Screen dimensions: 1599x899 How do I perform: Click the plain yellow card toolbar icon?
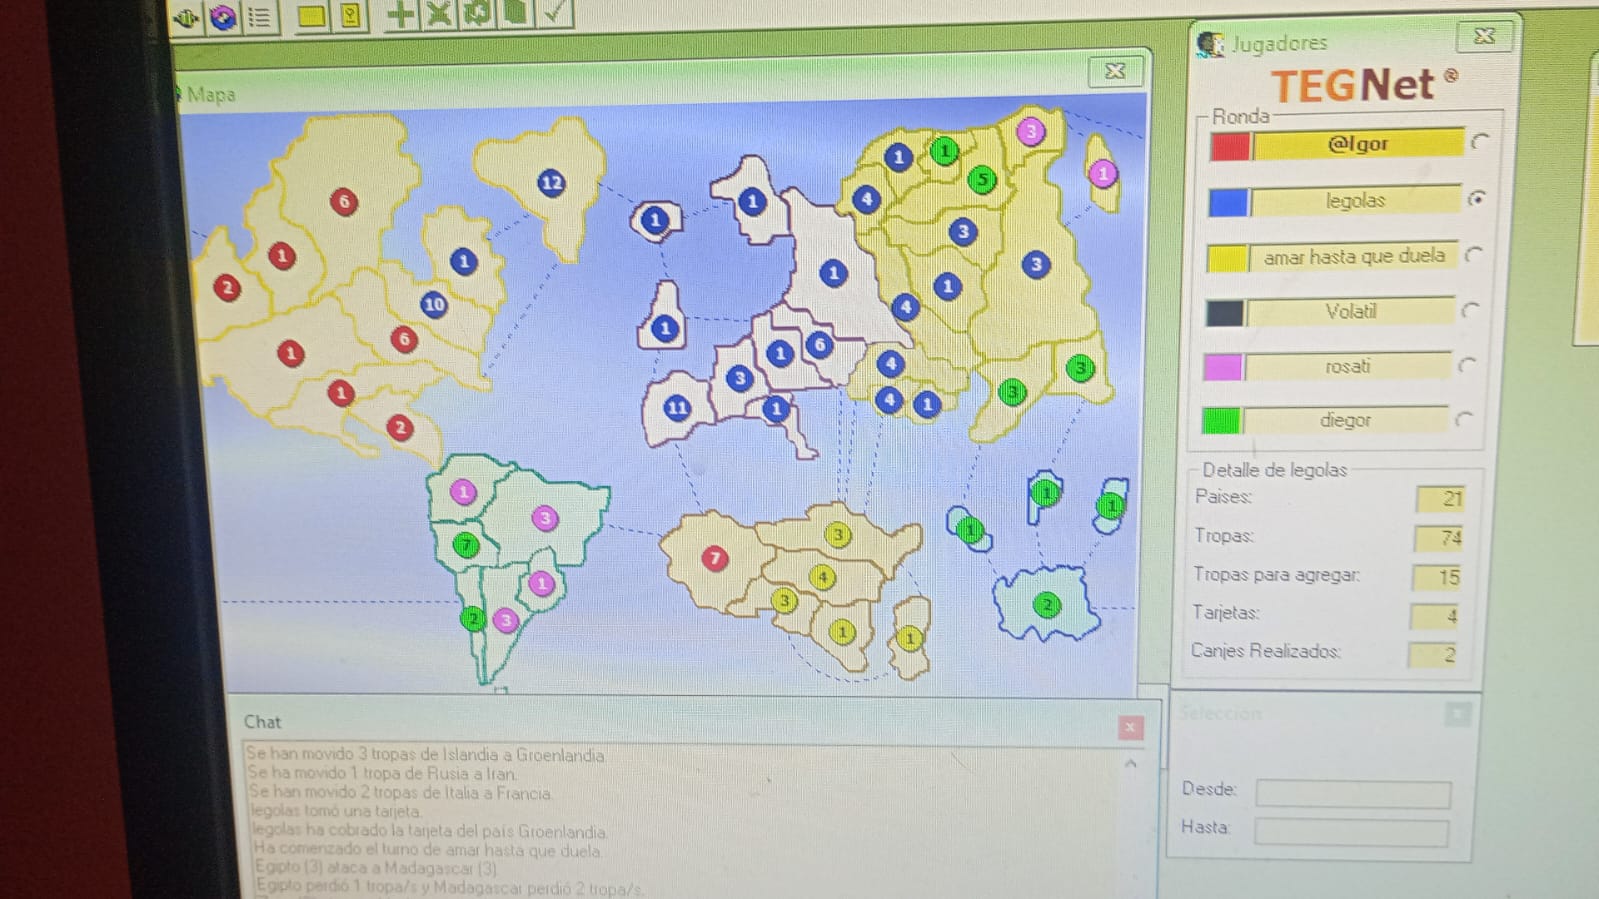(x=310, y=16)
